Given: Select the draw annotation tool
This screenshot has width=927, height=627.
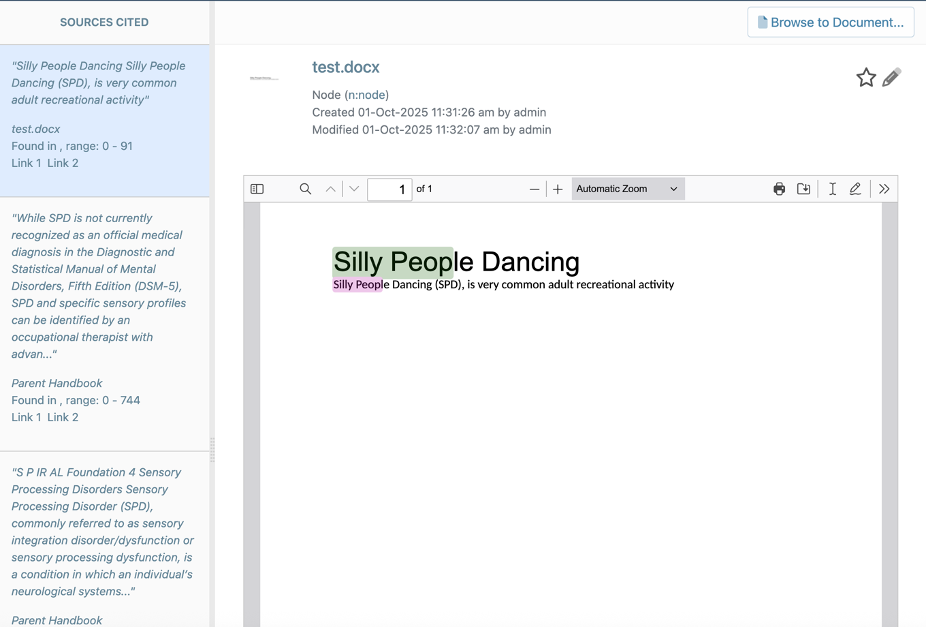Looking at the screenshot, I should (x=855, y=189).
